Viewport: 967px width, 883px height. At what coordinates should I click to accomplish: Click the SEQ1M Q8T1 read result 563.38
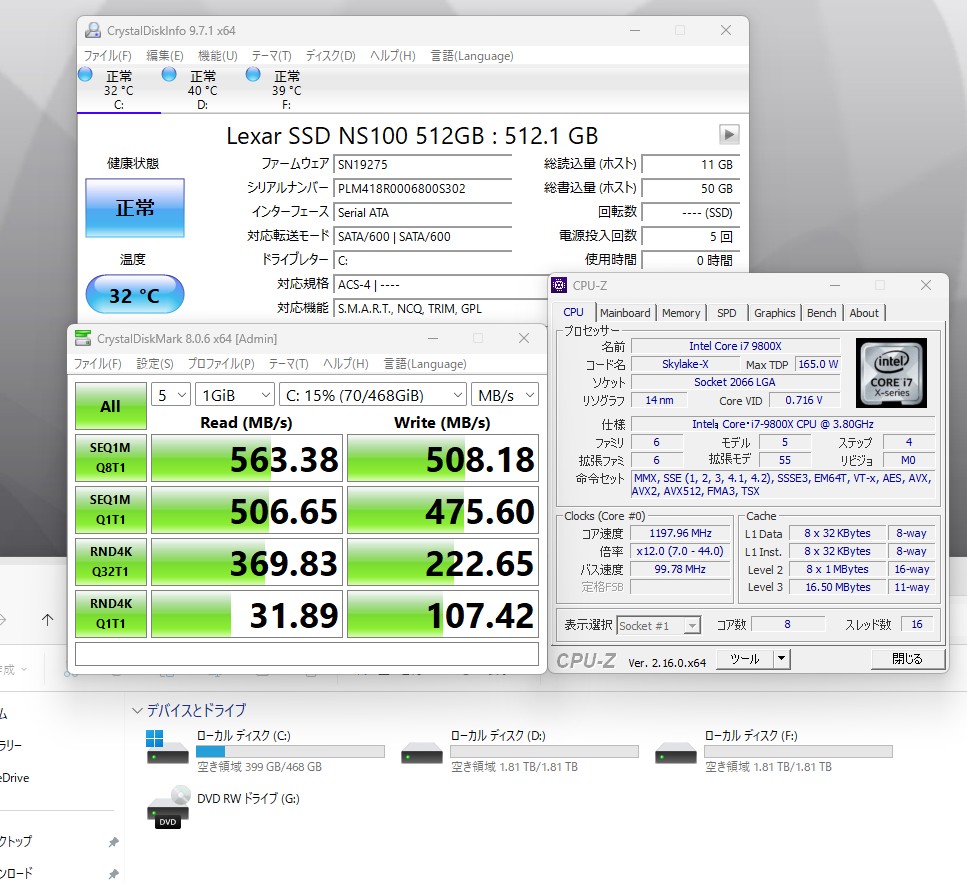(x=247, y=458)
